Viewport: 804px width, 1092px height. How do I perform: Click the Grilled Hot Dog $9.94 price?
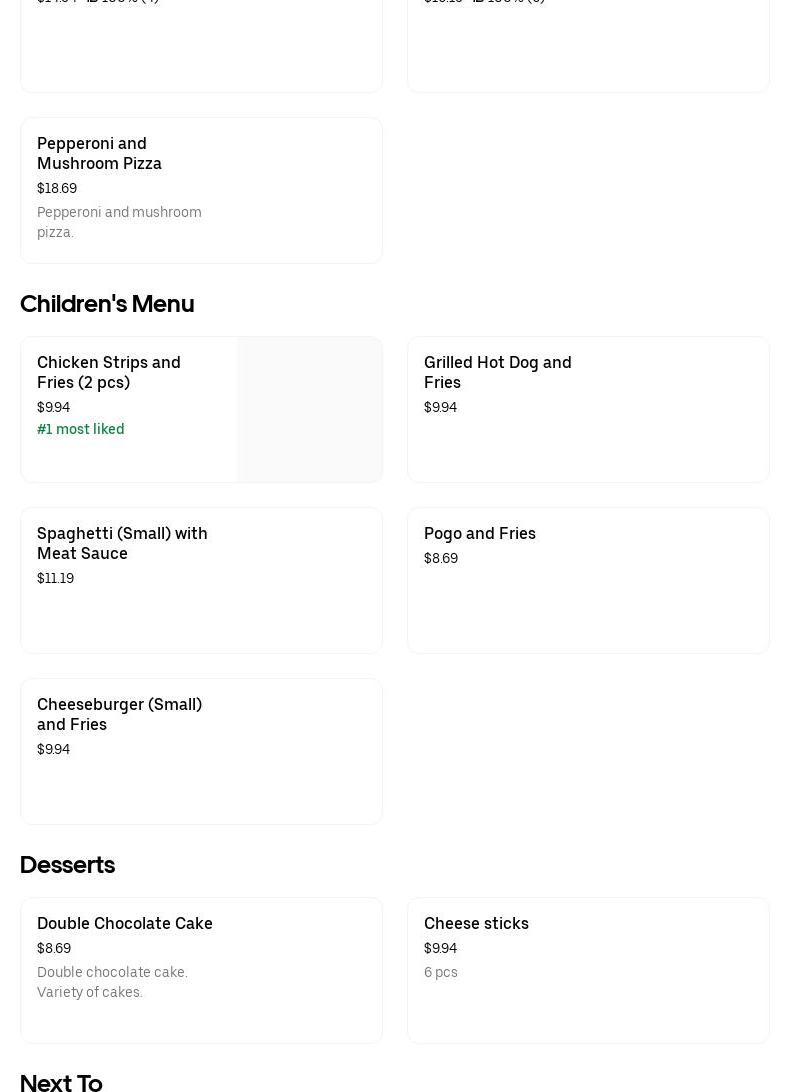point(440,407)
